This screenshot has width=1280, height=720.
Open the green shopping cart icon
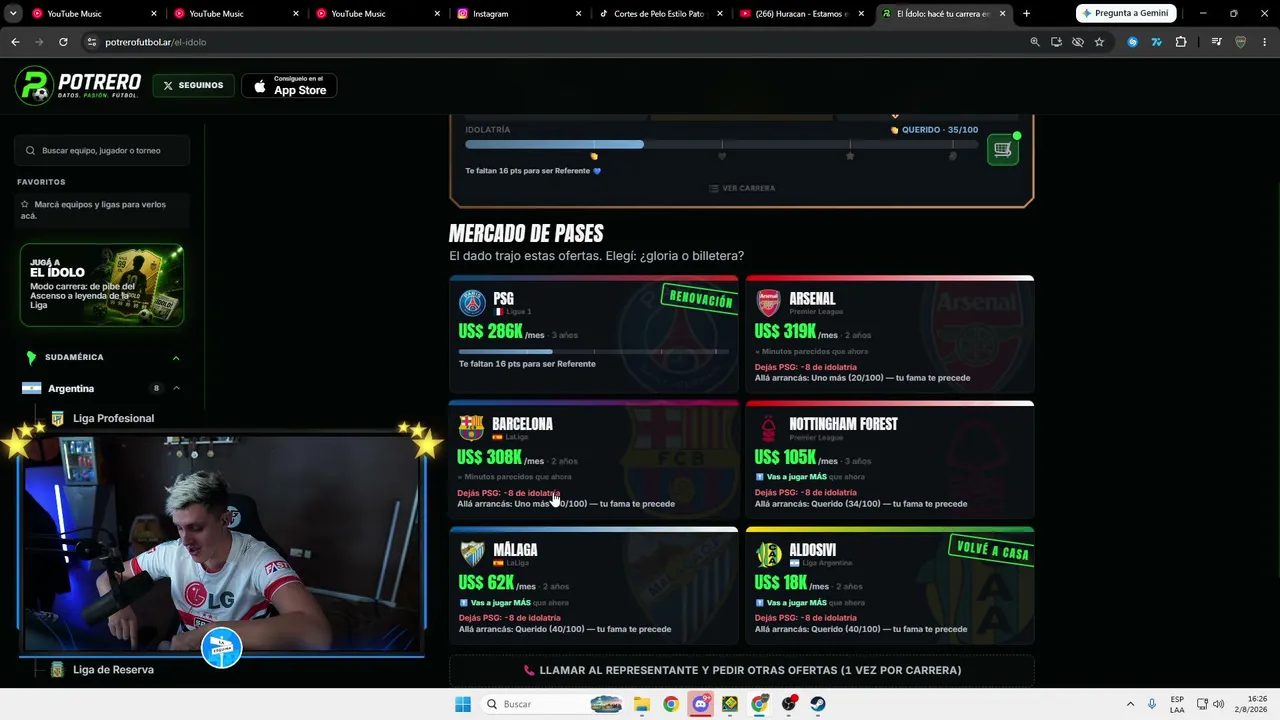(x=1002, y=150)
